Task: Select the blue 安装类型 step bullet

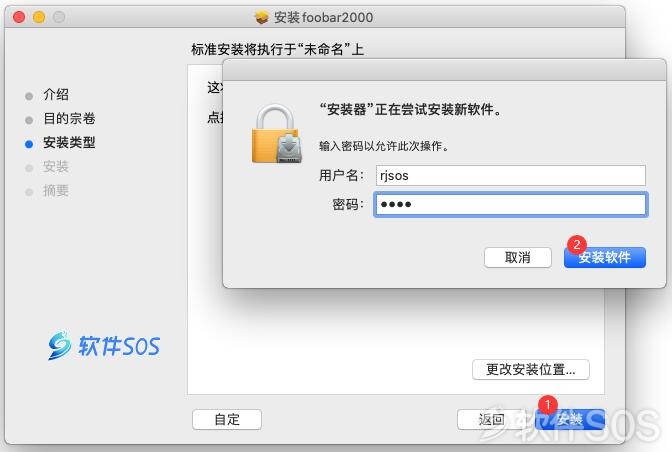Action: click(x=29, y=144)
